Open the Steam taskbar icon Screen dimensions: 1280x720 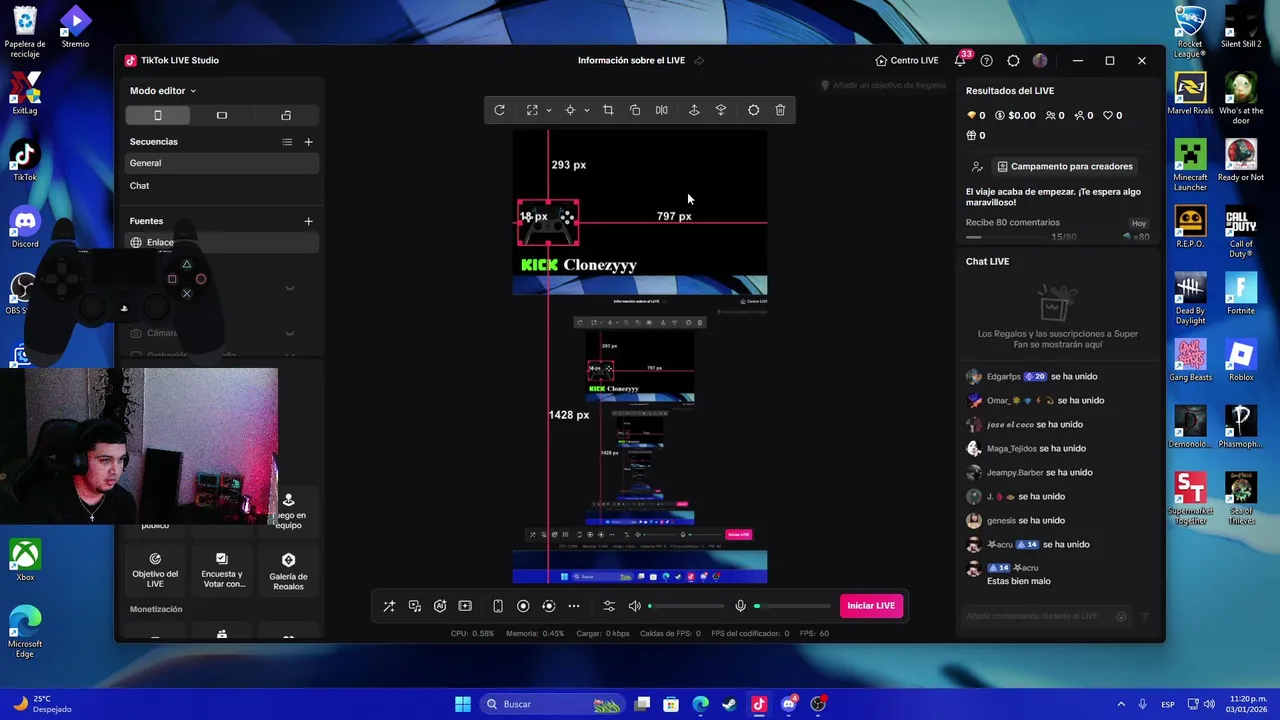click(730, 704)
